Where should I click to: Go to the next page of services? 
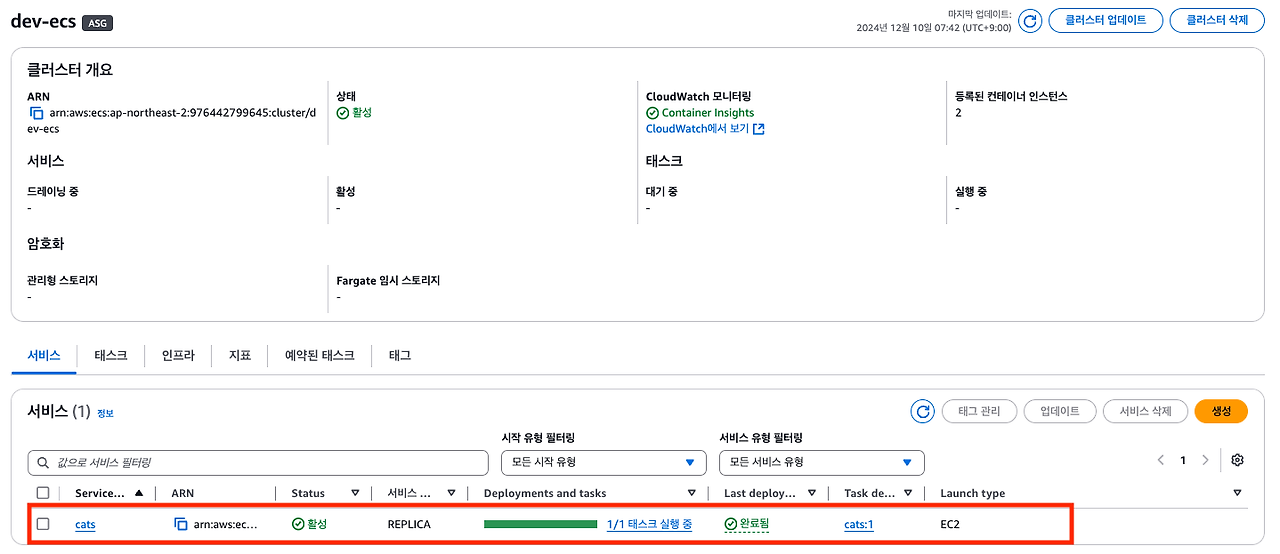(x=1205, y=460)
